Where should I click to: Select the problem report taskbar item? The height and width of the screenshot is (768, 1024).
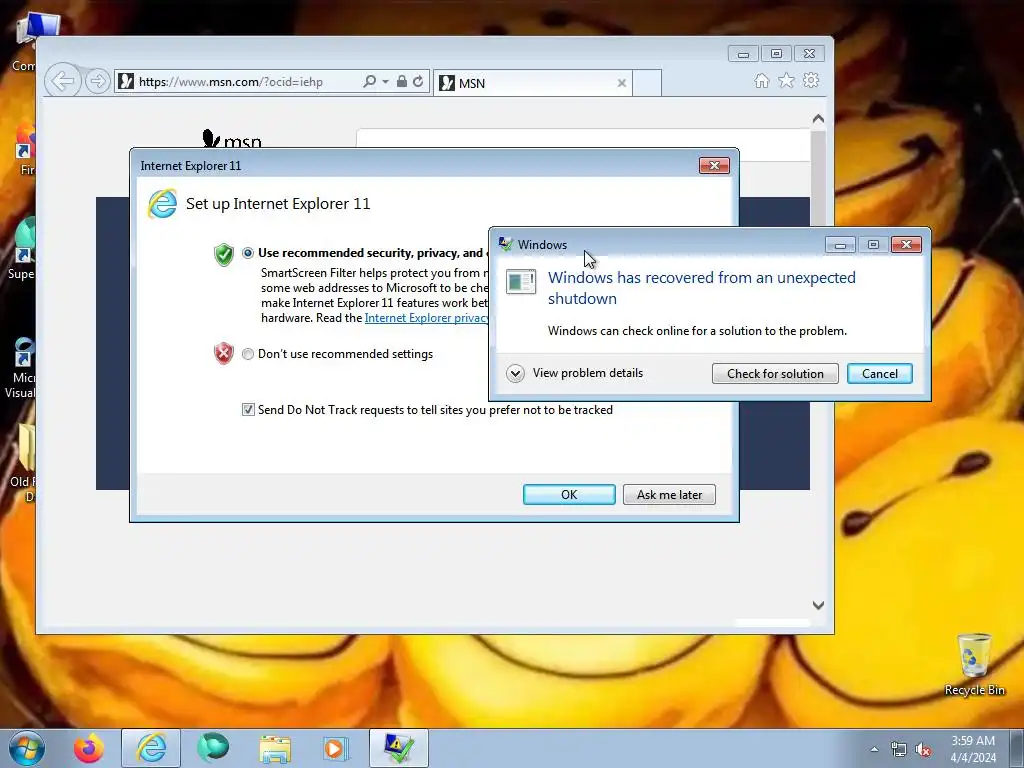pyautogui.click(x=399, y=748)
